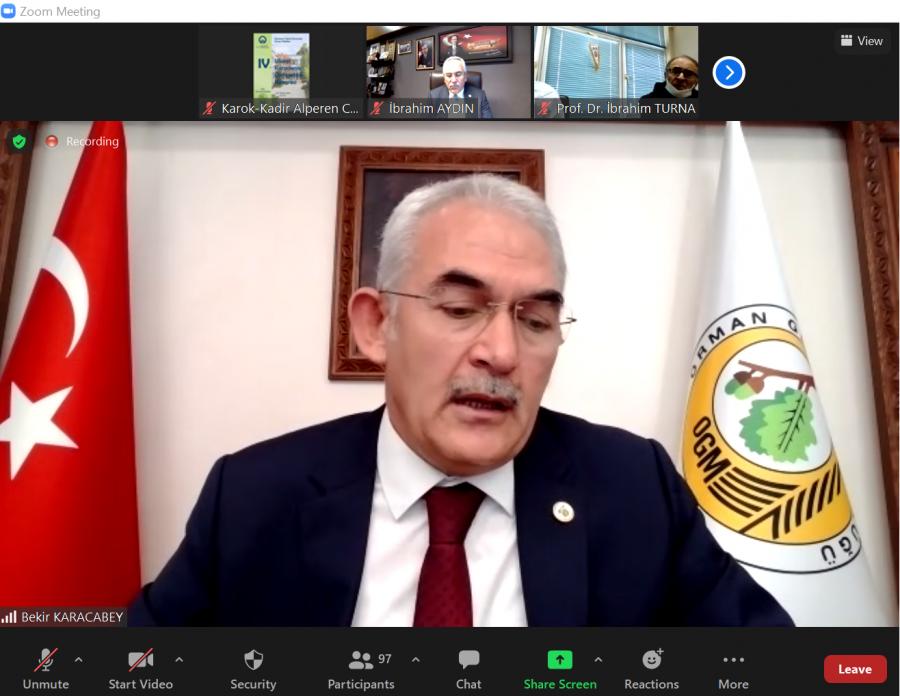The width and height of the screenshot is (900, 696).
Task: Select Prof. Dr. İbrahim TURNA thumbnail
Action: coord(615,72)
